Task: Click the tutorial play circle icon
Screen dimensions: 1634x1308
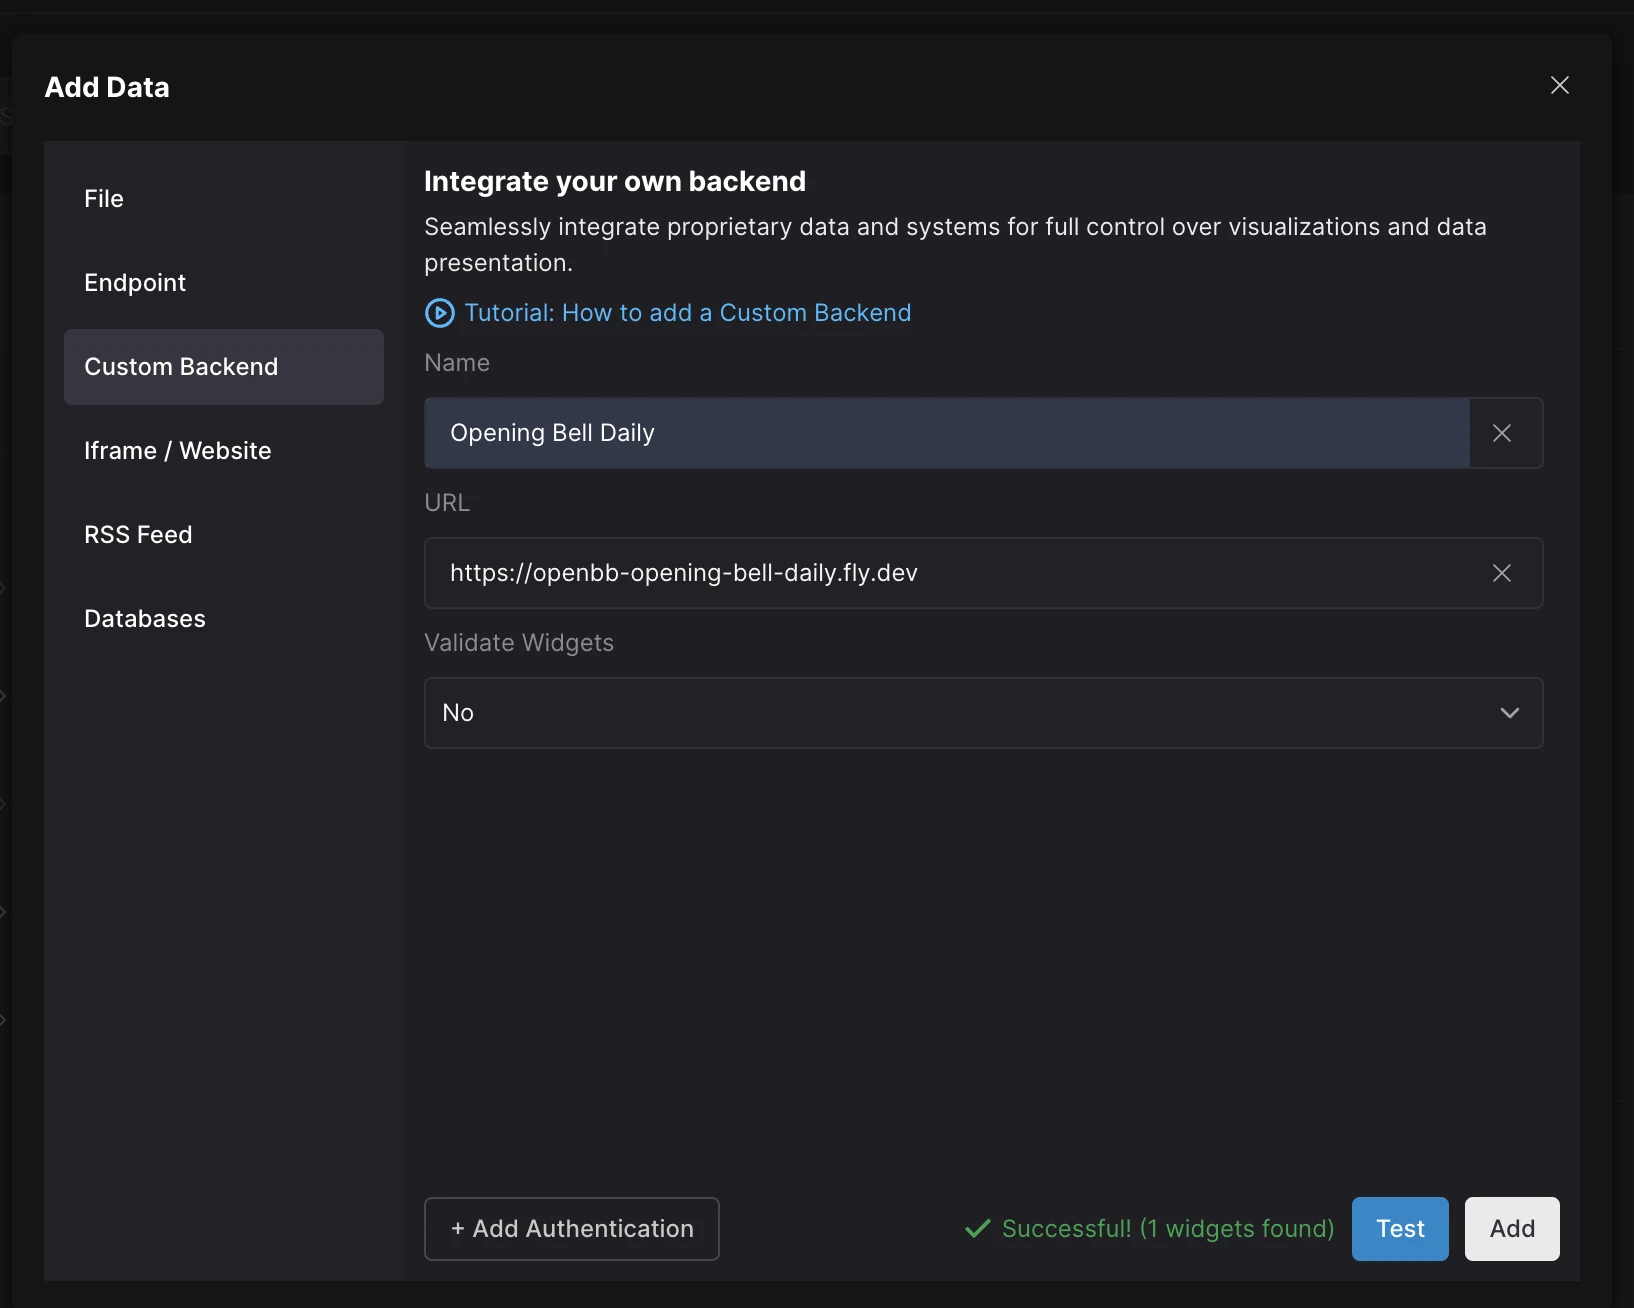Action: tap(439, 313)
